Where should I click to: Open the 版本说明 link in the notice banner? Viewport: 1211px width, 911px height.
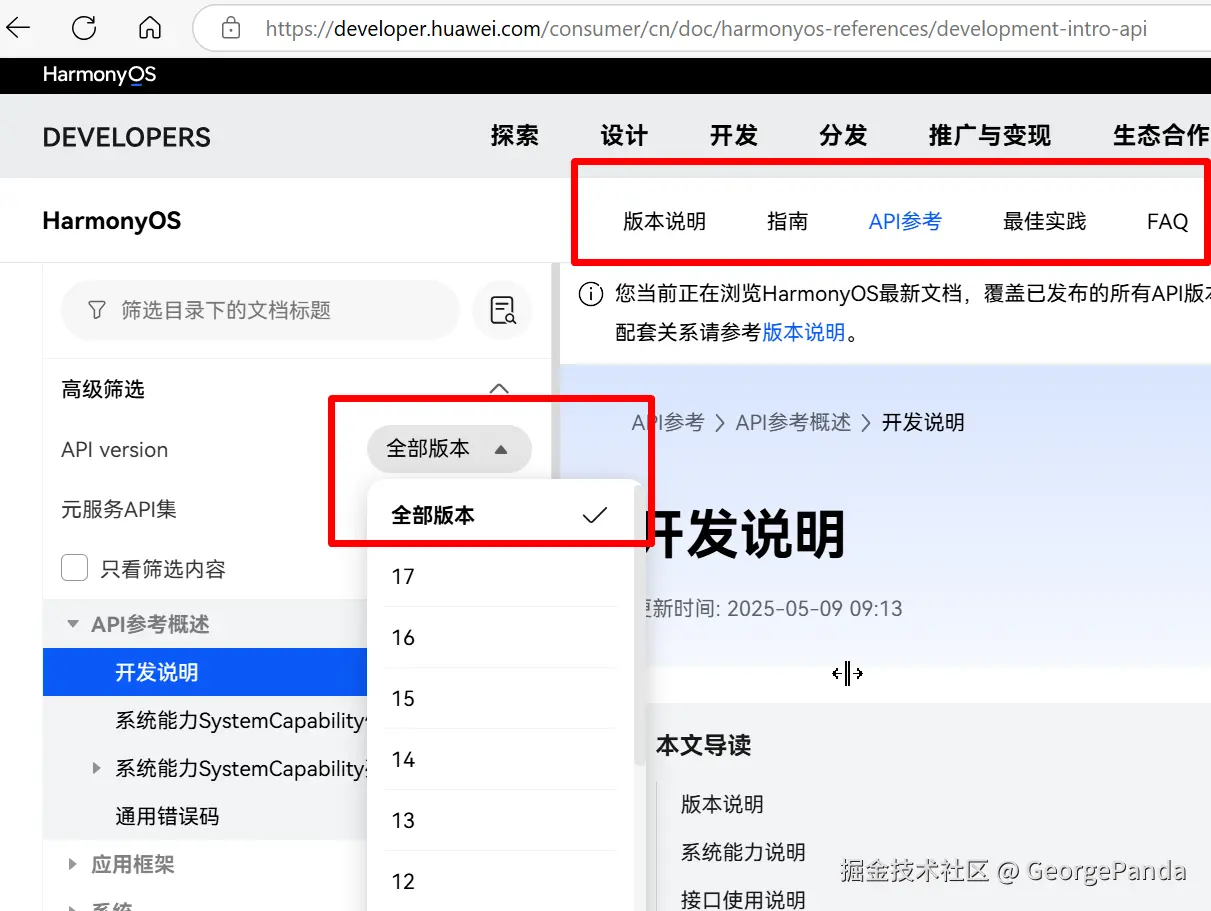(x=804, y=332)
